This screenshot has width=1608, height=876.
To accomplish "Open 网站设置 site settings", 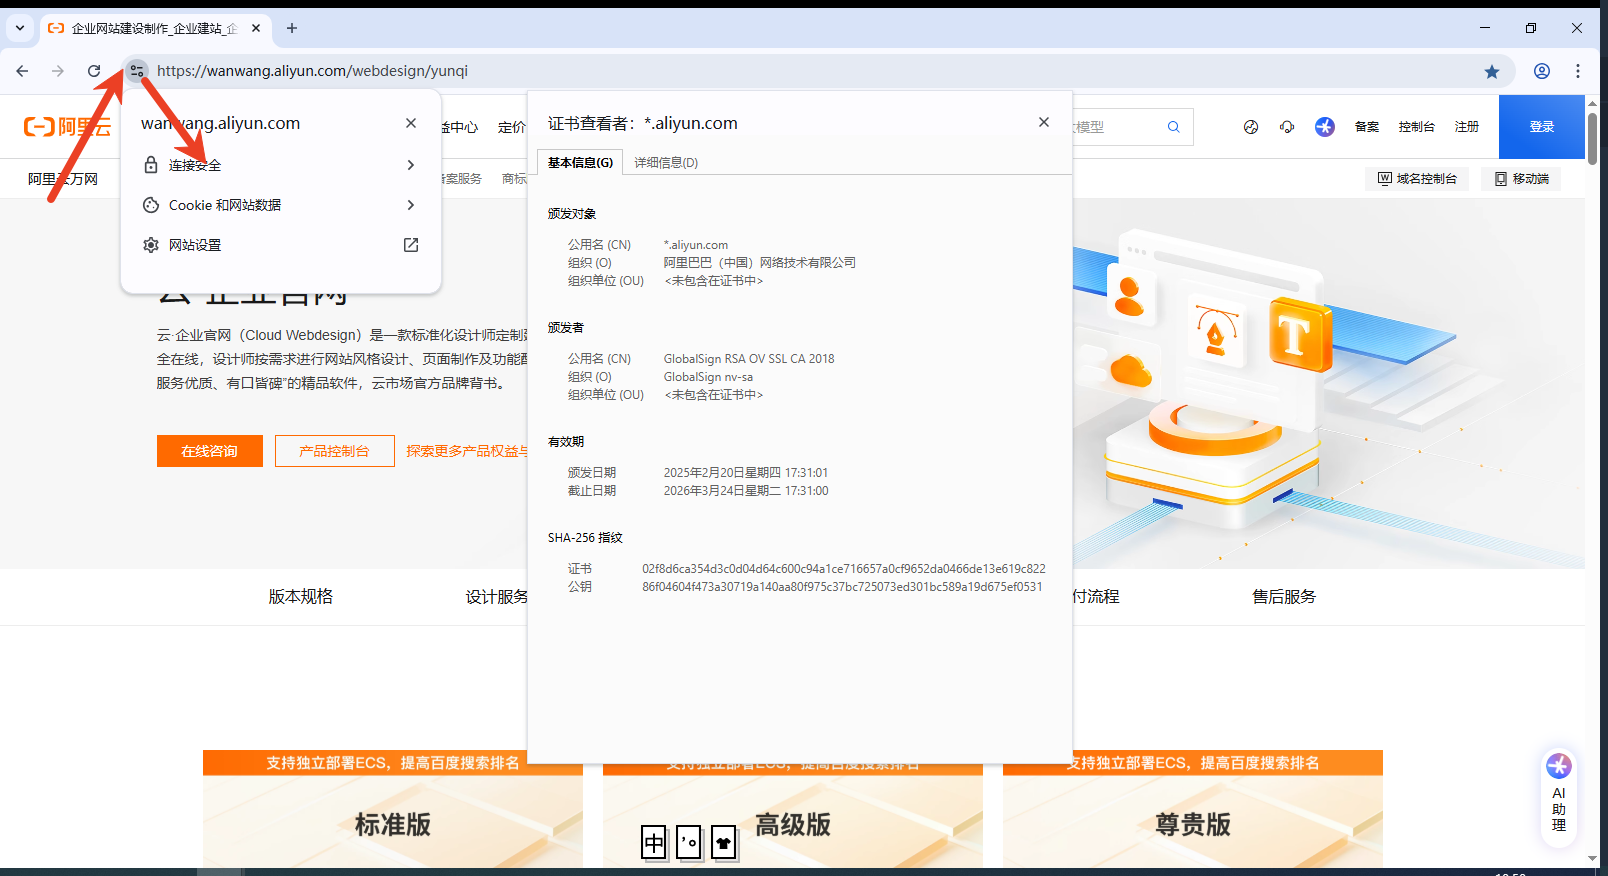I will click(x=280, y=245).
